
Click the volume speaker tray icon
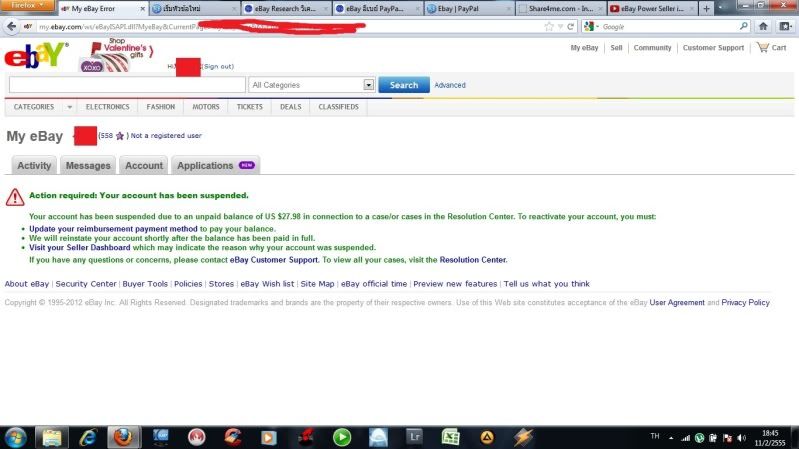(x=741, y=438)
